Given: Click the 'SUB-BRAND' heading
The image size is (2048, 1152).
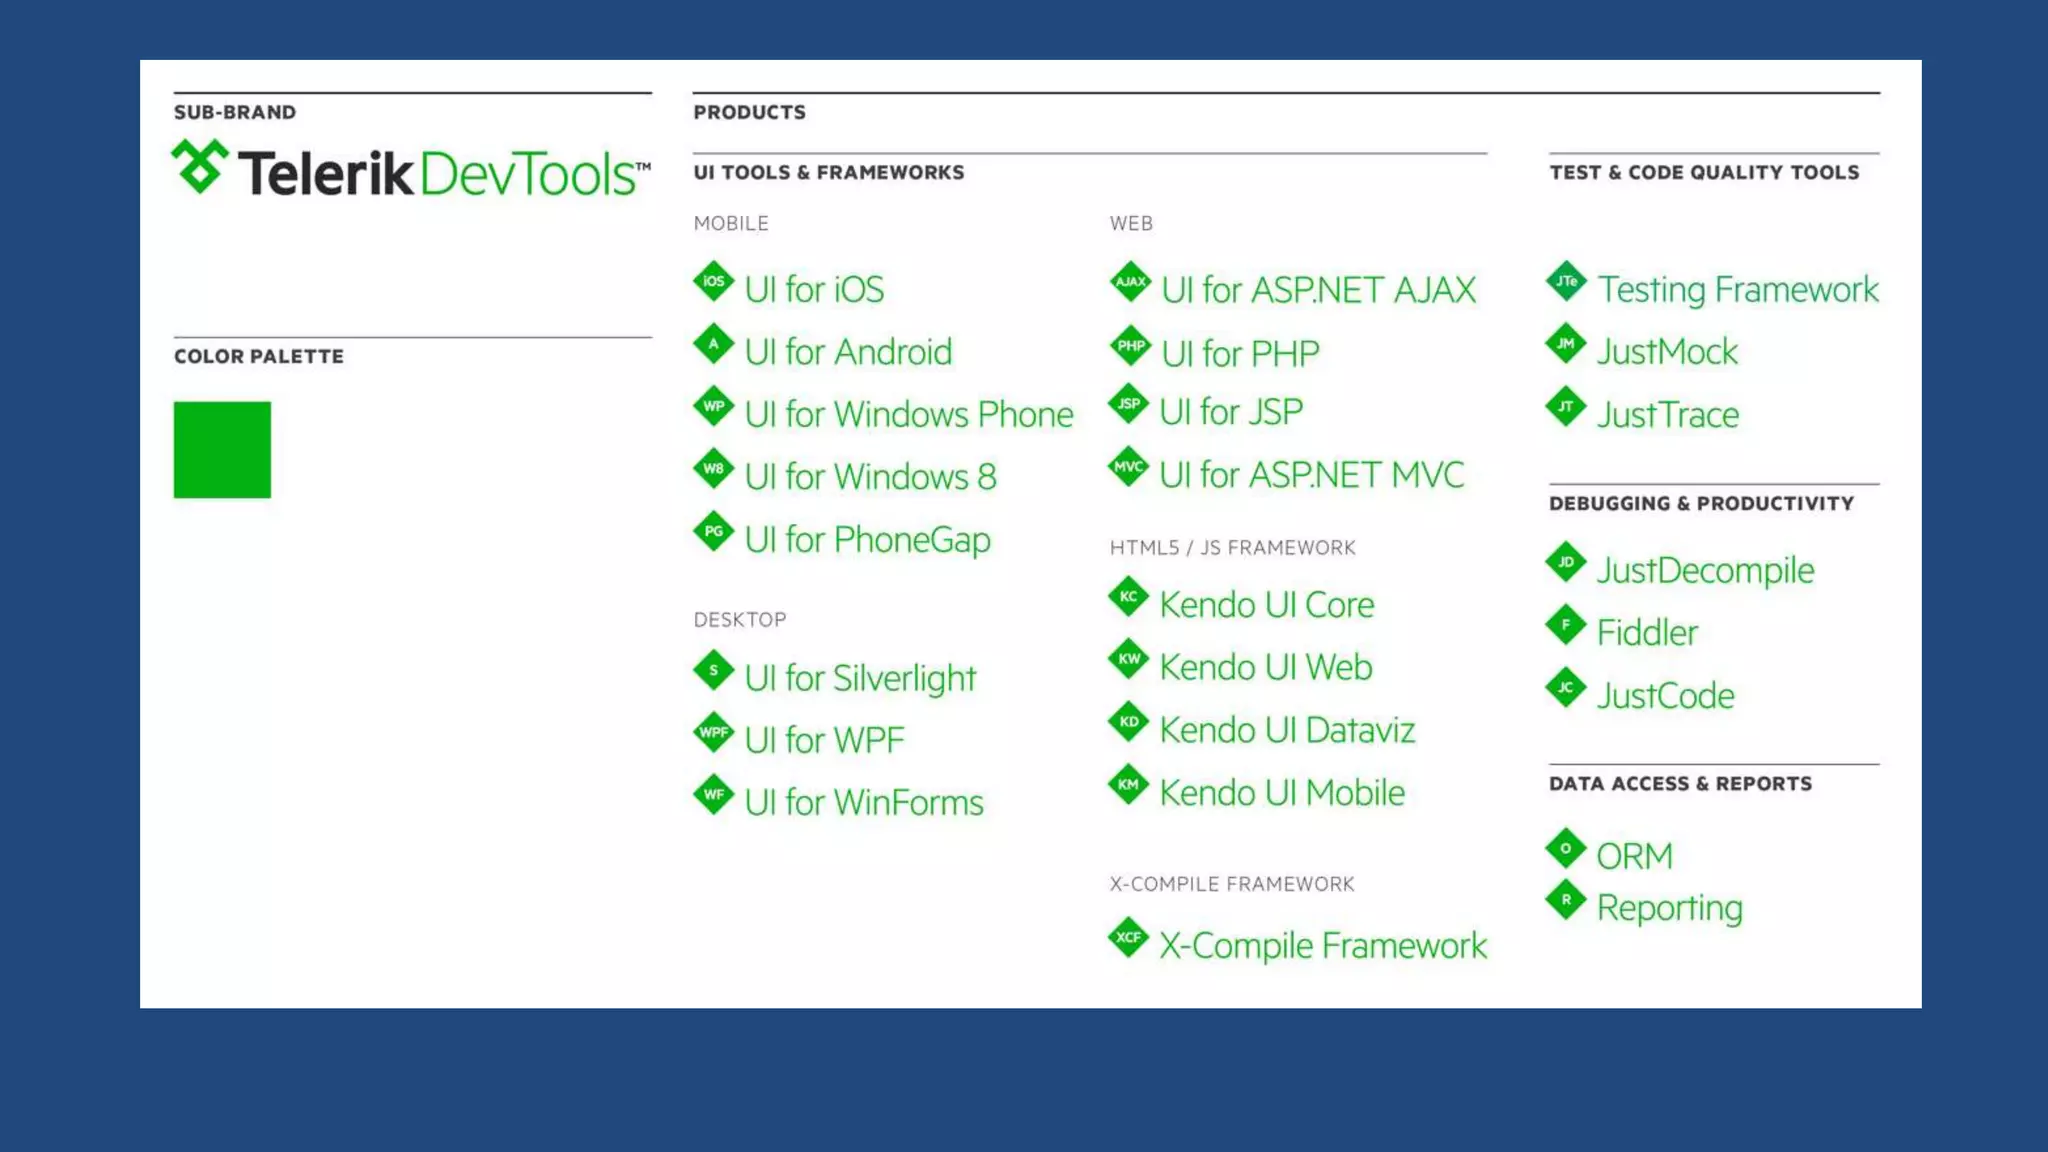Looking at the screenshot, I should [235, 112].
